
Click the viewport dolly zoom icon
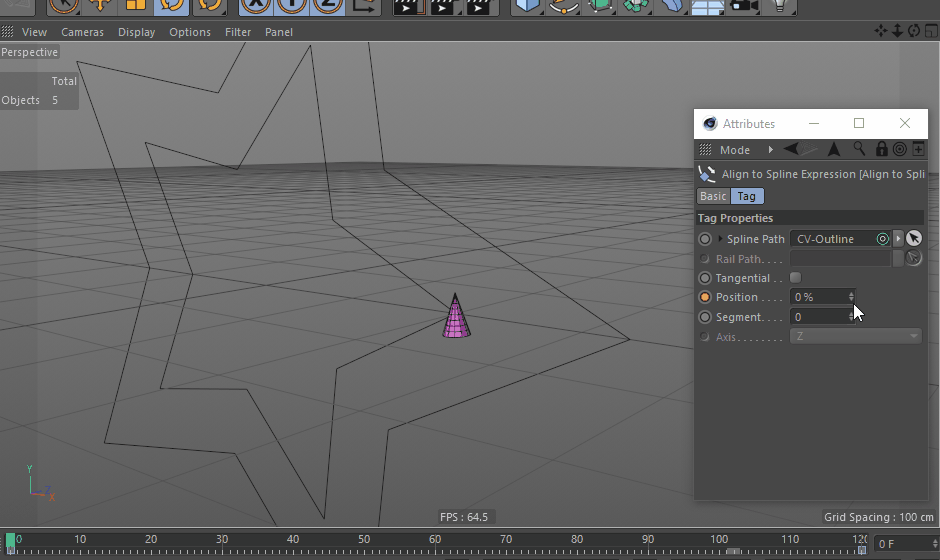point(897,31)
